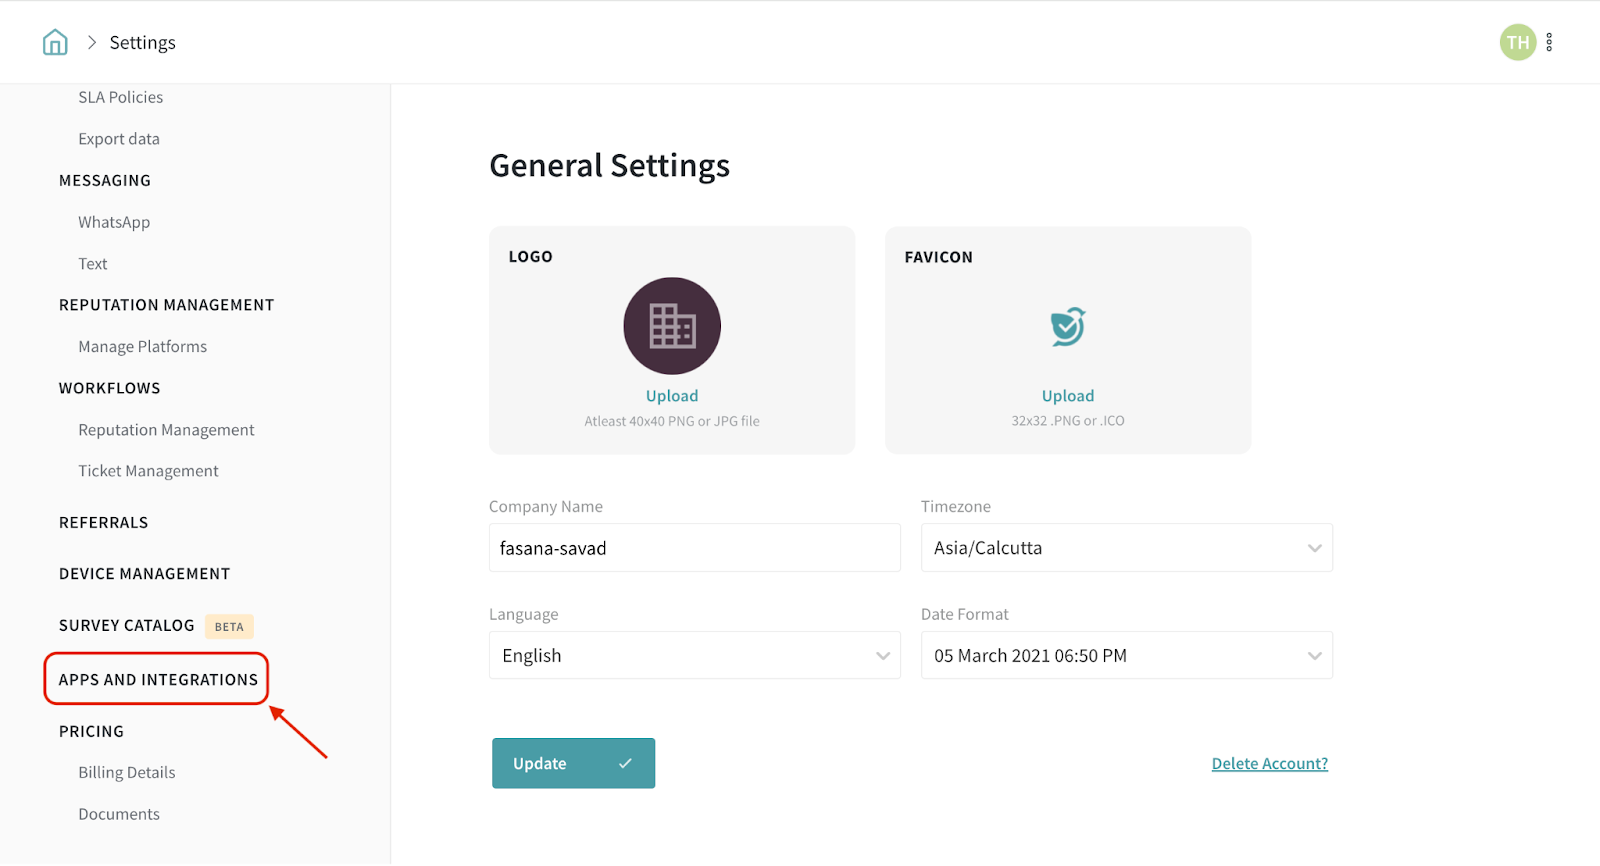Expand the Timezone dropdown
This screenshot has height=866, width=1600.
(x=1126, y=548)
